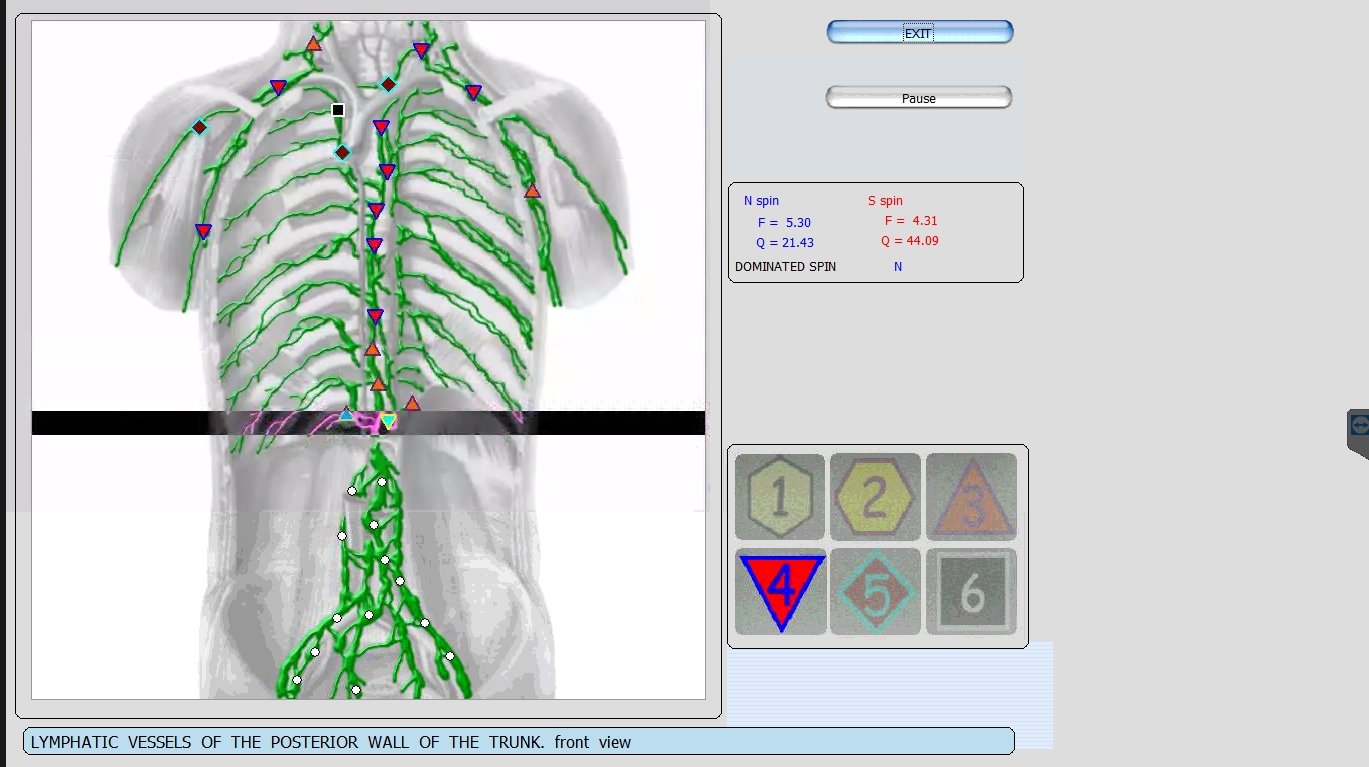Click the orange triangle marker on right arm
Screen dimensions: 1369x767
pos(532,191)
